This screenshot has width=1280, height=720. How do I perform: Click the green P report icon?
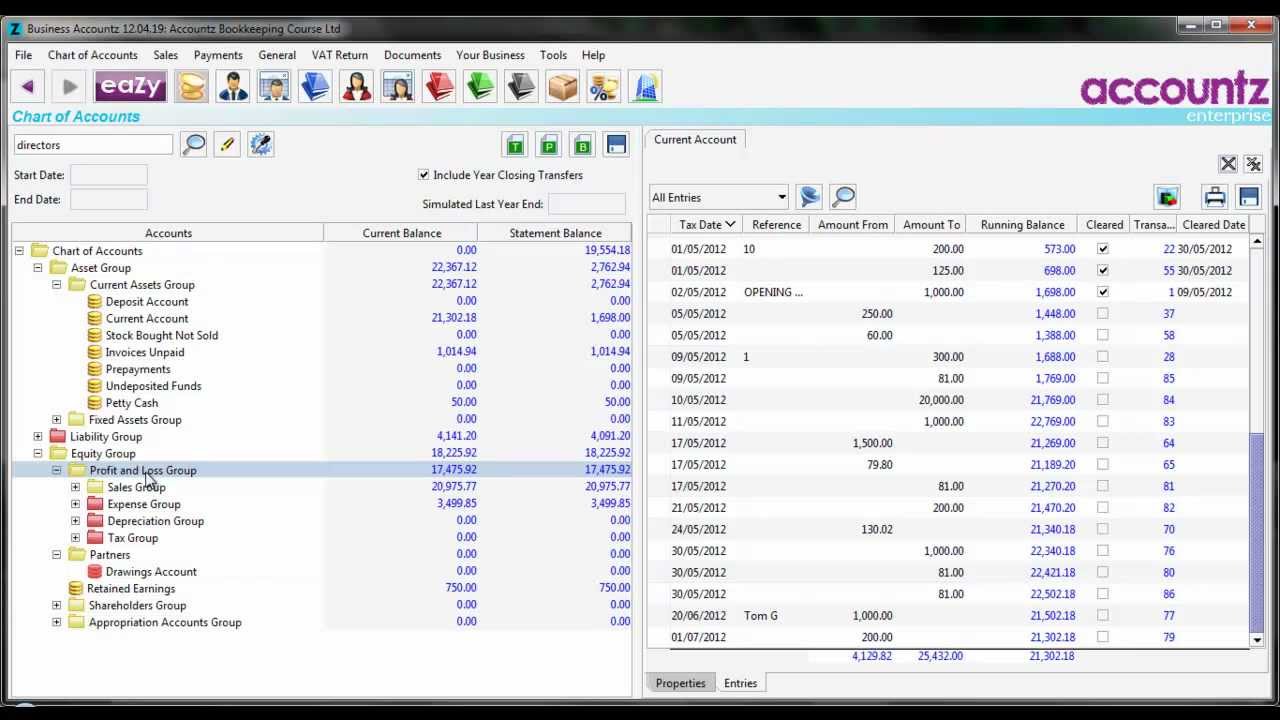coord(549,145)
